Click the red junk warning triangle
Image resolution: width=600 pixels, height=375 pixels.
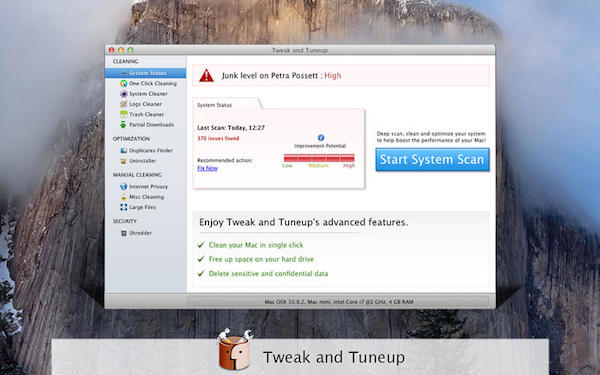coord(206,76)
